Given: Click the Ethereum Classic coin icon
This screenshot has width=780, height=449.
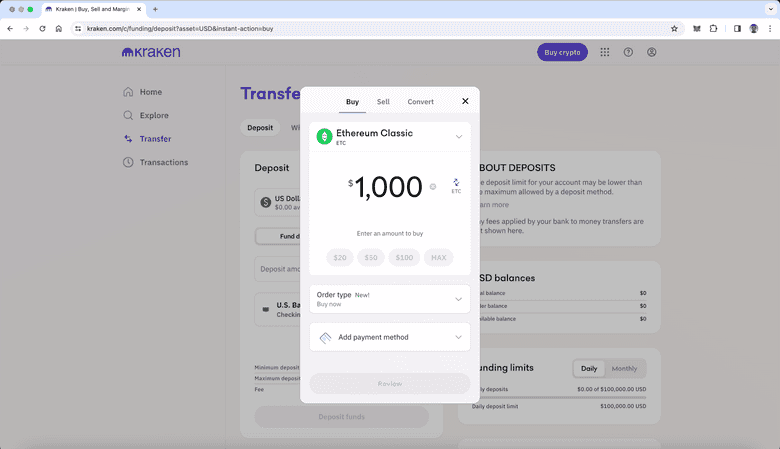Looking at the screenshot, I should [x=324, y=136].
